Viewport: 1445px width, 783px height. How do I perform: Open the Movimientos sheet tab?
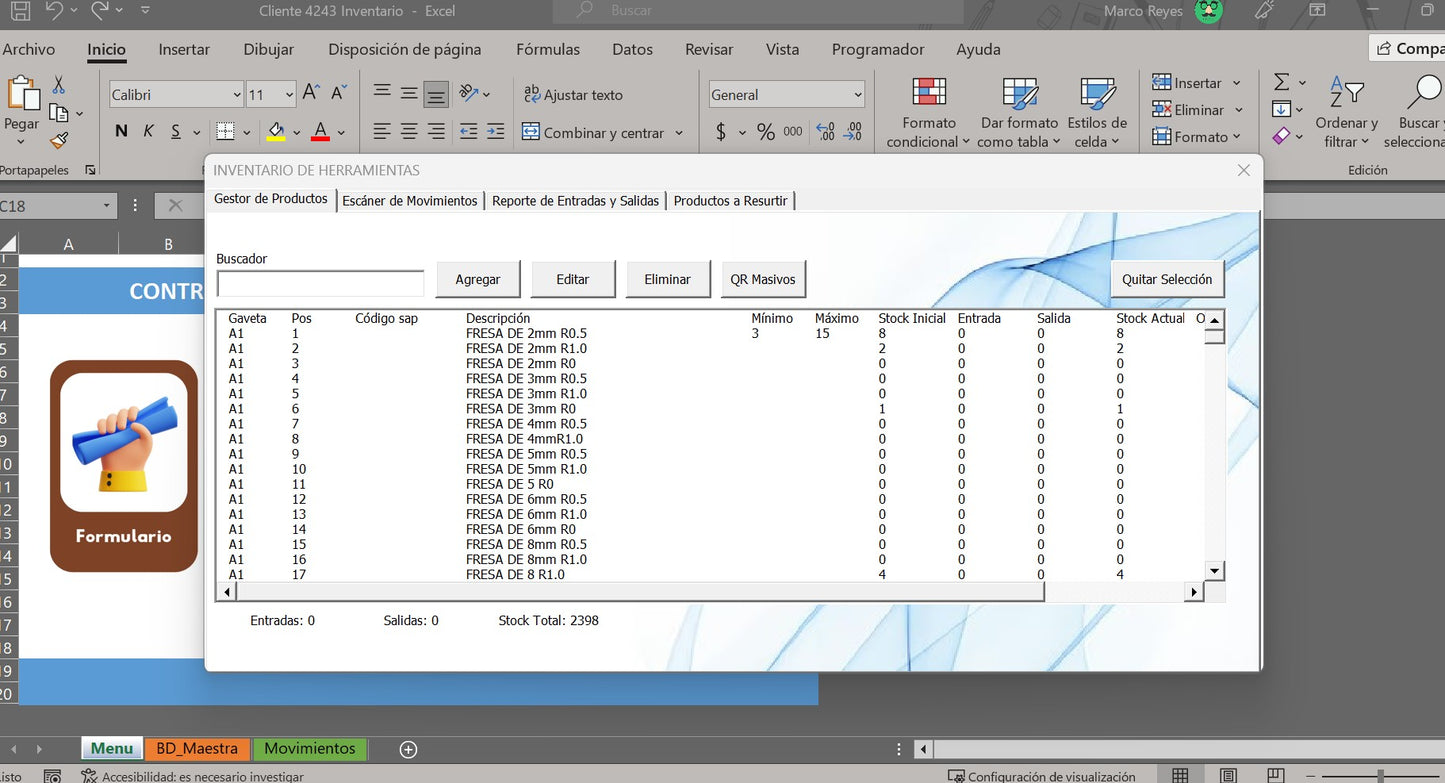pyautogui.click(x=310, y=748)
